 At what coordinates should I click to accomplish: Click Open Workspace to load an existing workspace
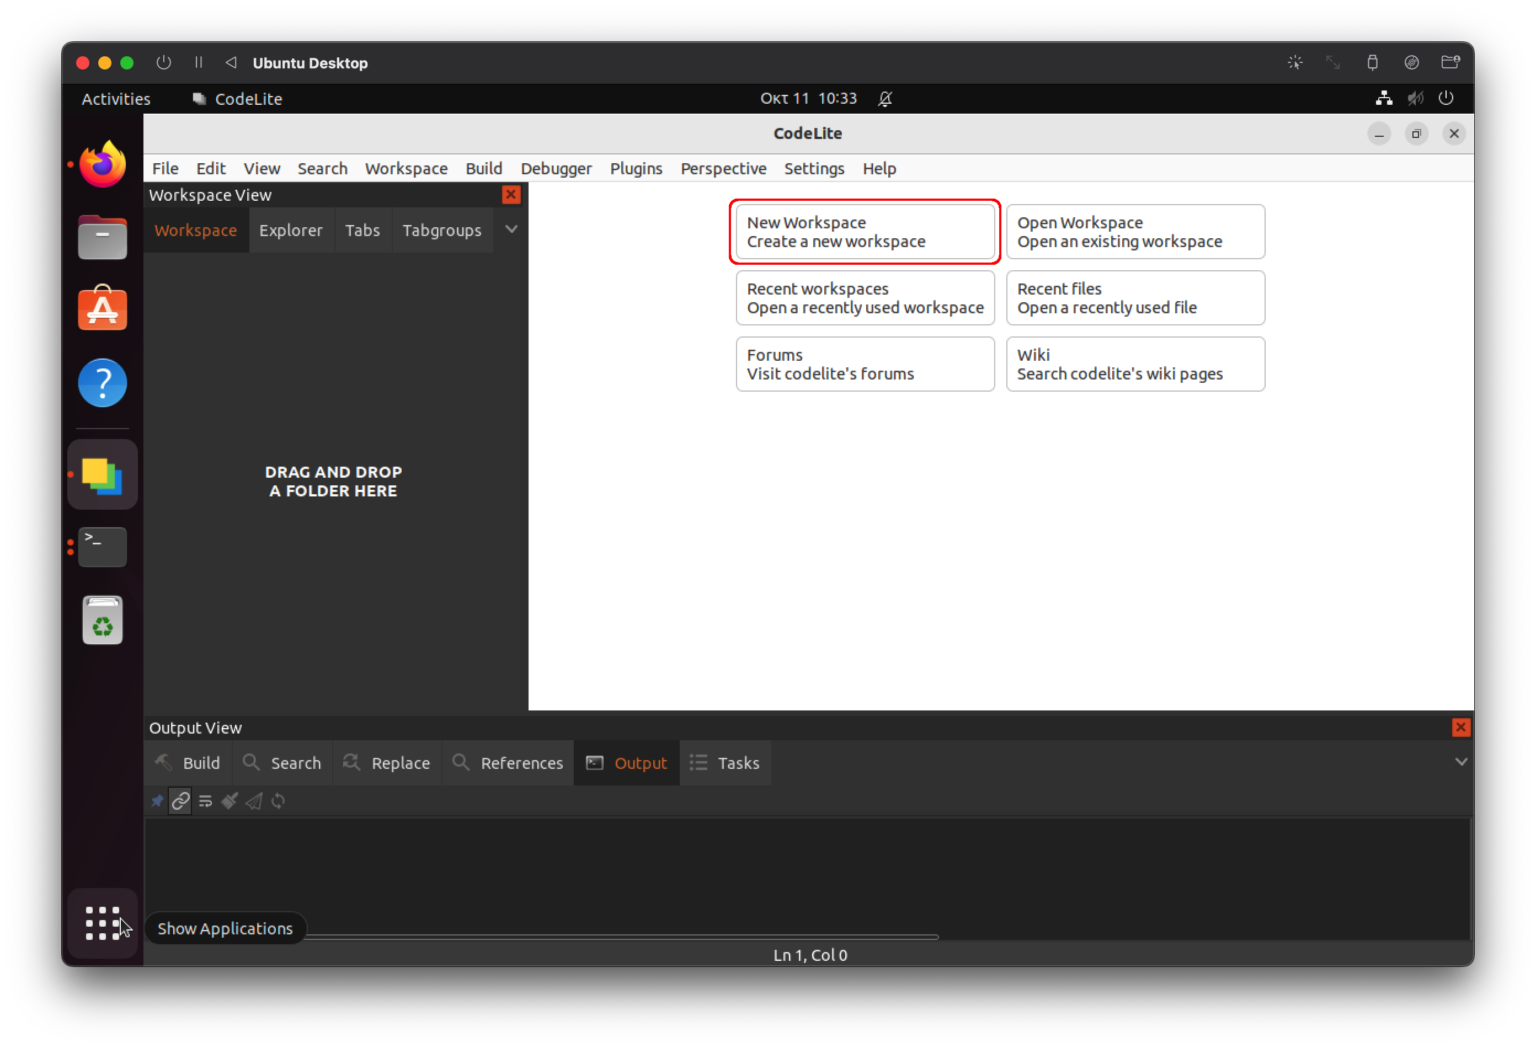[1135, 232]
